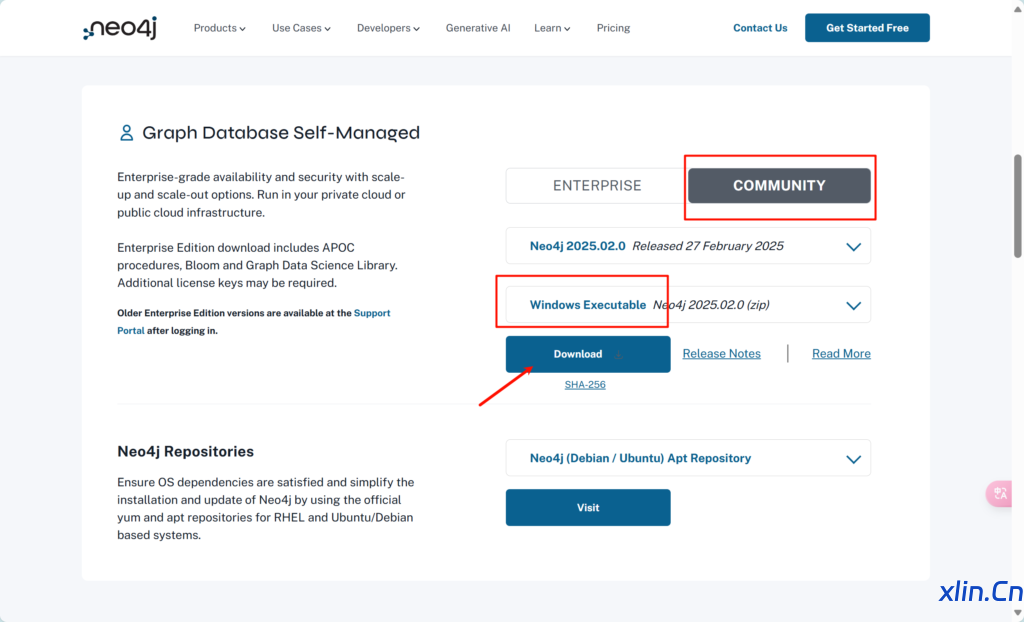Expand the Debian / Ubuntu Apt Repository dropdown
The image size is (1024, 622).
point(688,458)
